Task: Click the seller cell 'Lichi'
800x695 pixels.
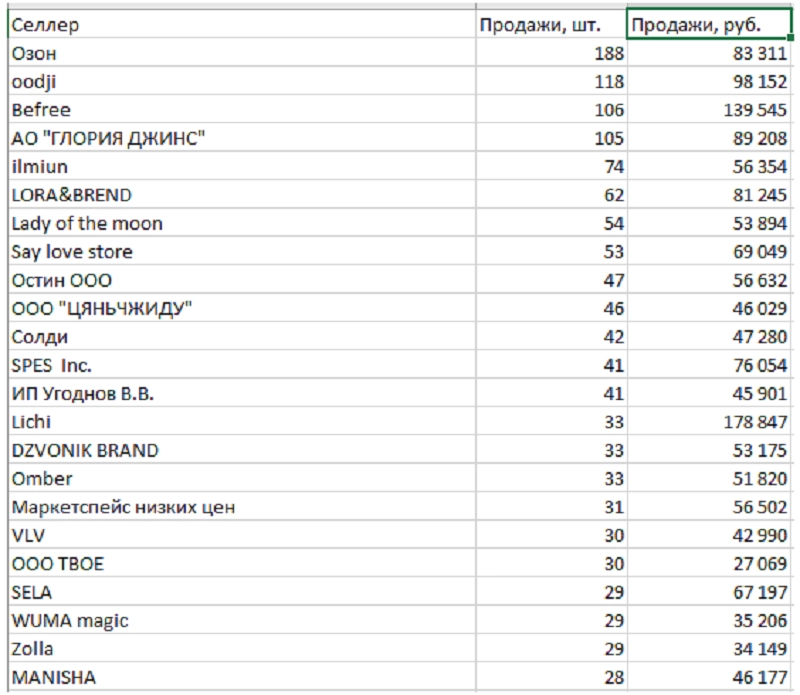Action: click(x=242, y=421)
